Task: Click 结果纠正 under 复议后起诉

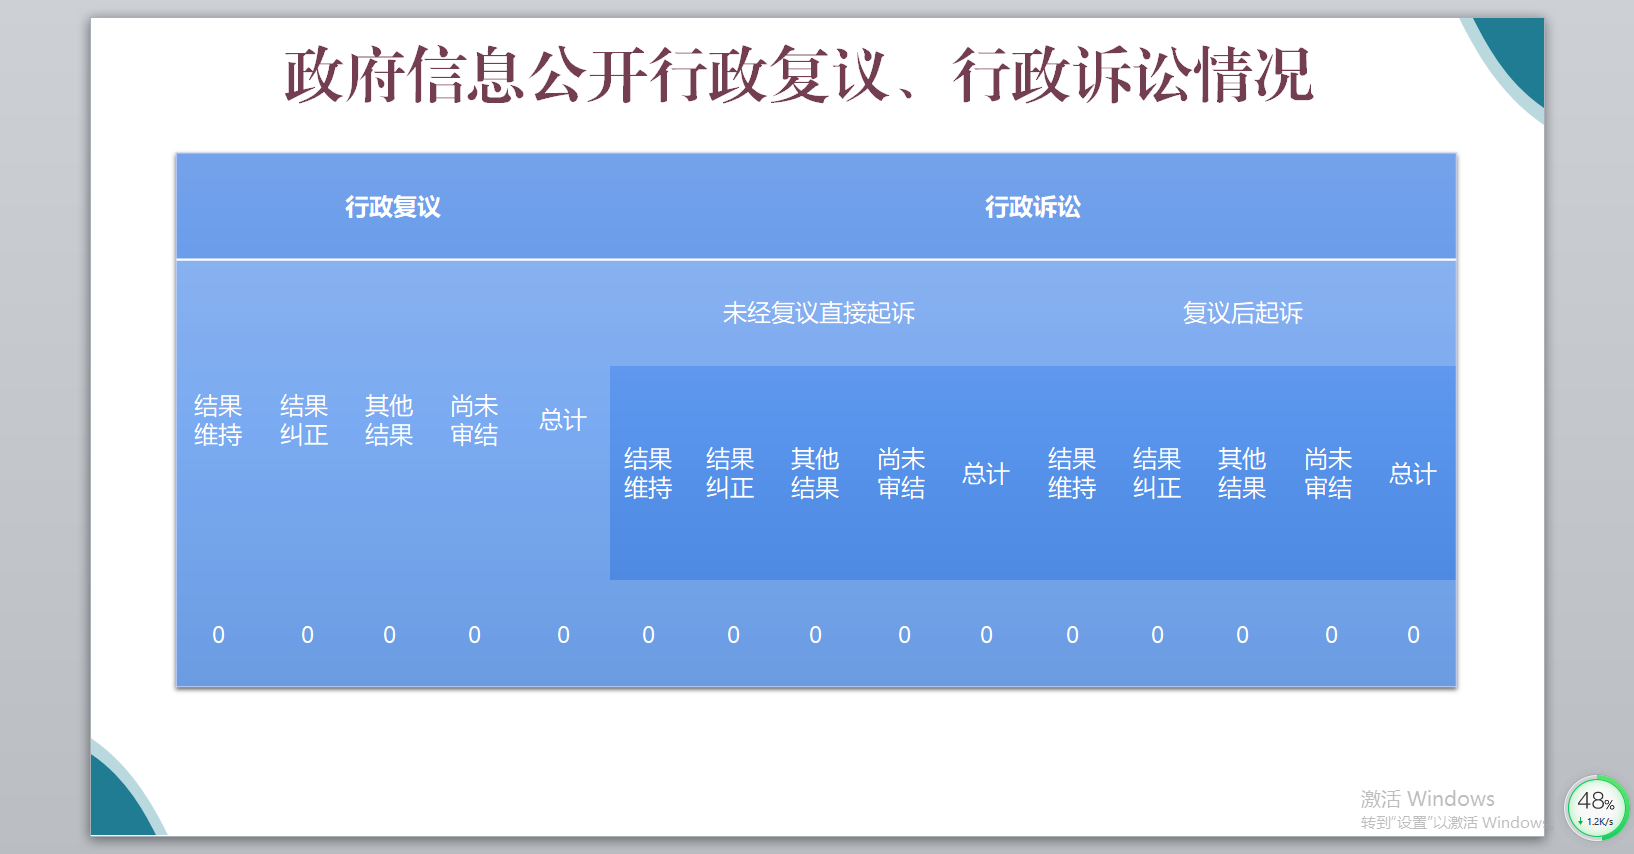Action: pyautogui.click(x=1157, y=473)
